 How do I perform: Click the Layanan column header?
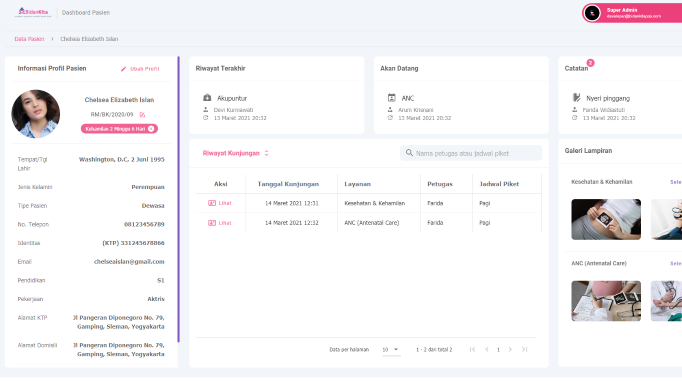coord(358,184)
